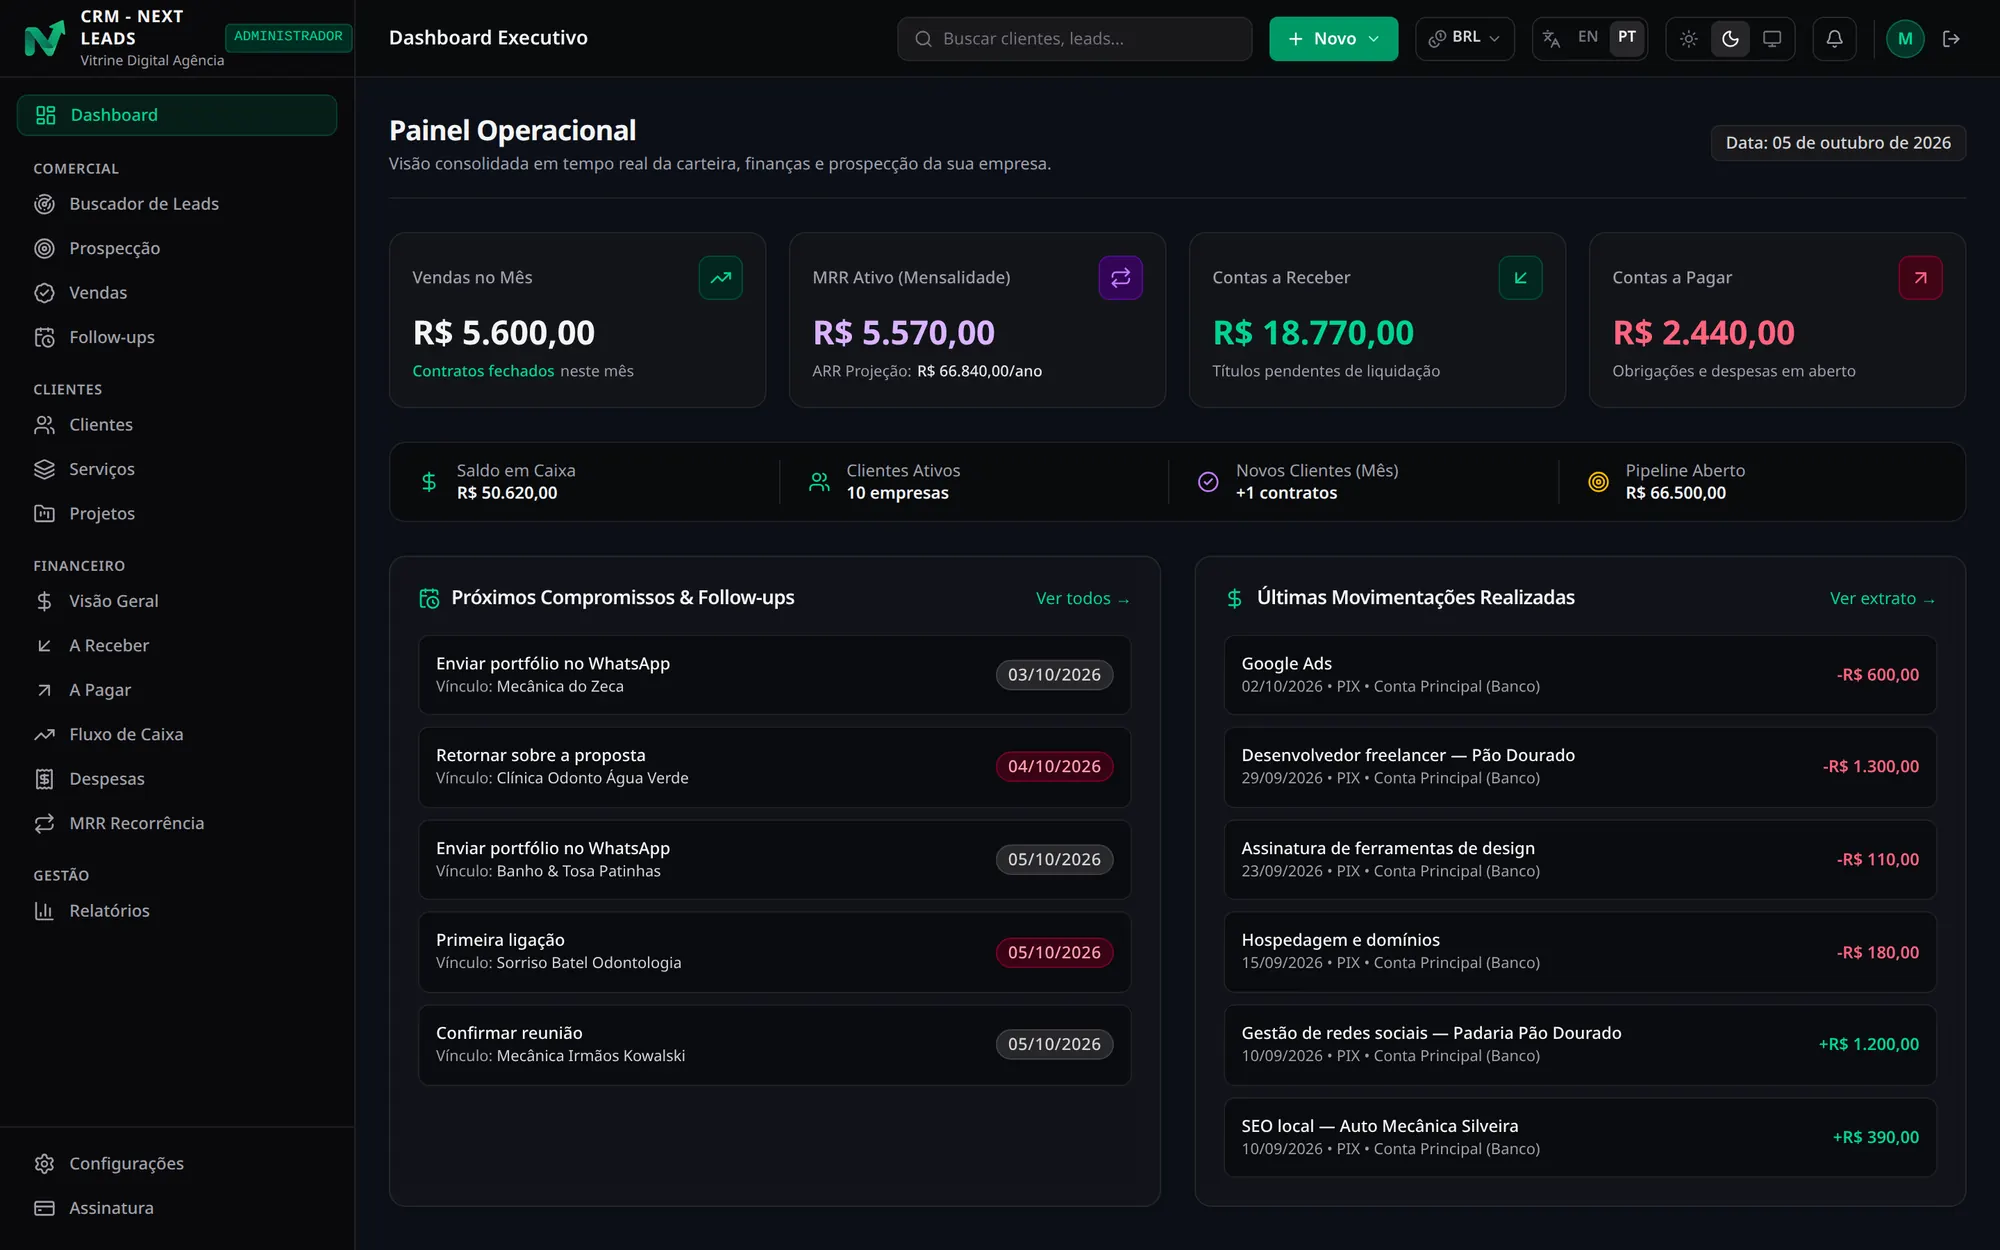Click the Contas a Pagar arrow icon
The image size is (2000, 1250).
1920,278
